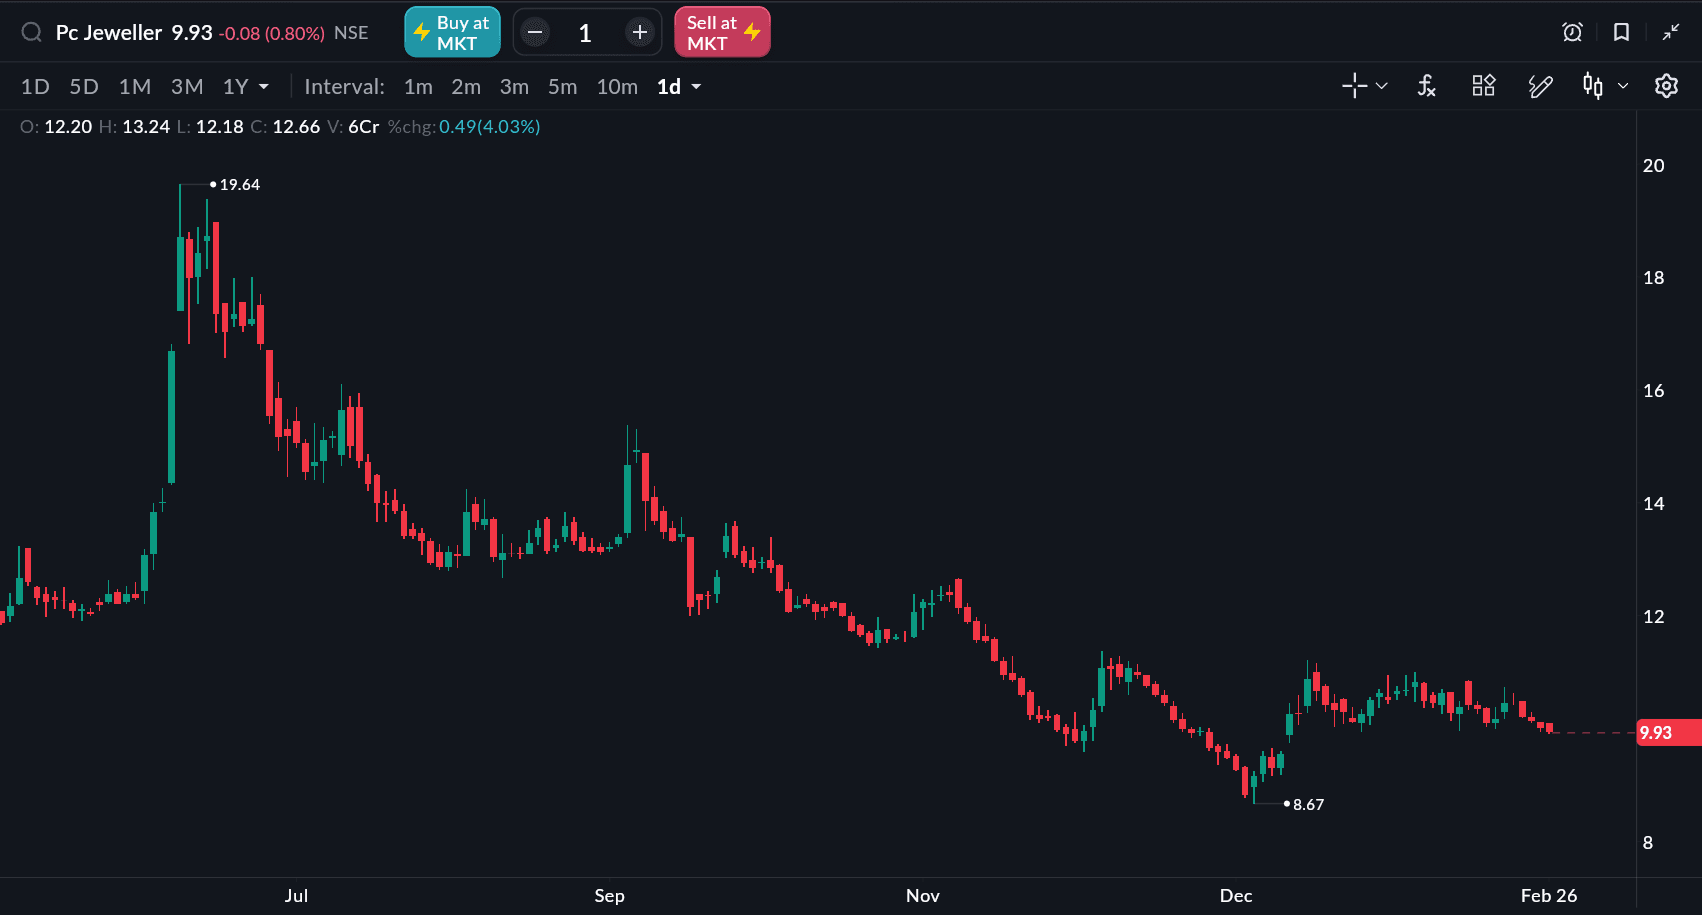Click the candlestick chart type icon
Image resolution: width=1702 pixels, height=915 pixels.
pos(1593,87)
